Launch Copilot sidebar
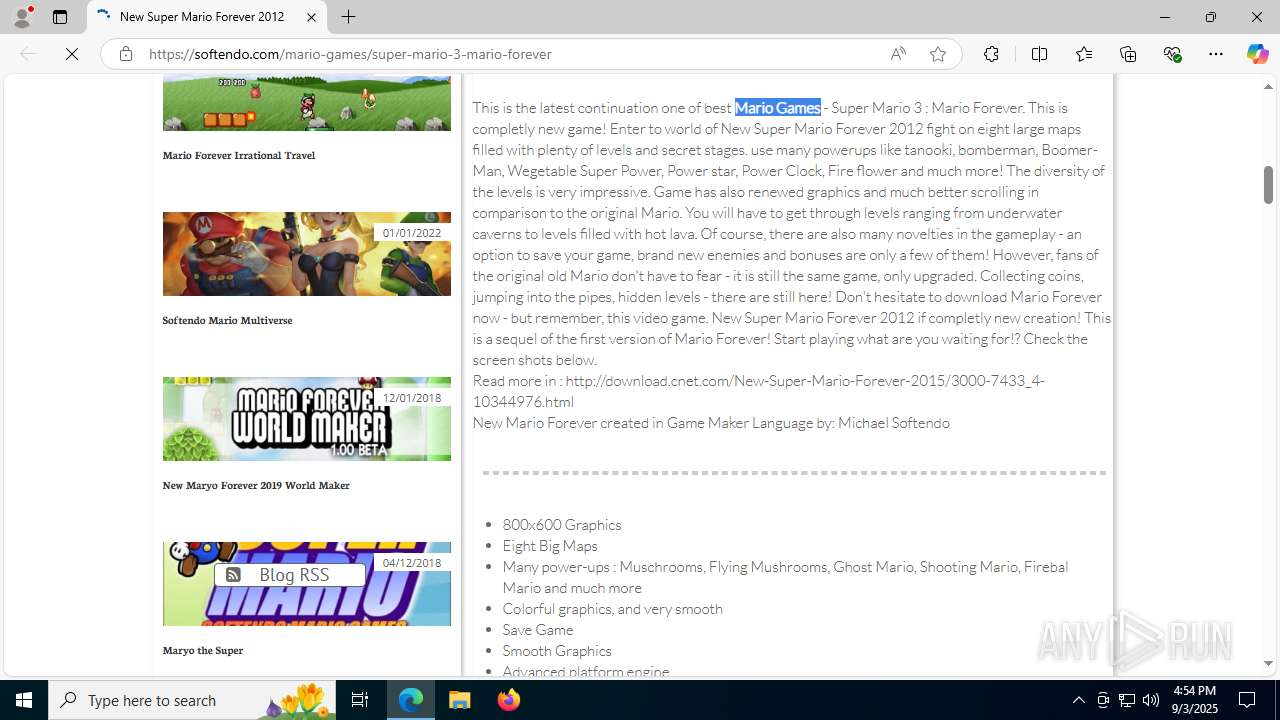Viewport: 1280px width, 720px height. (1257, 54)
